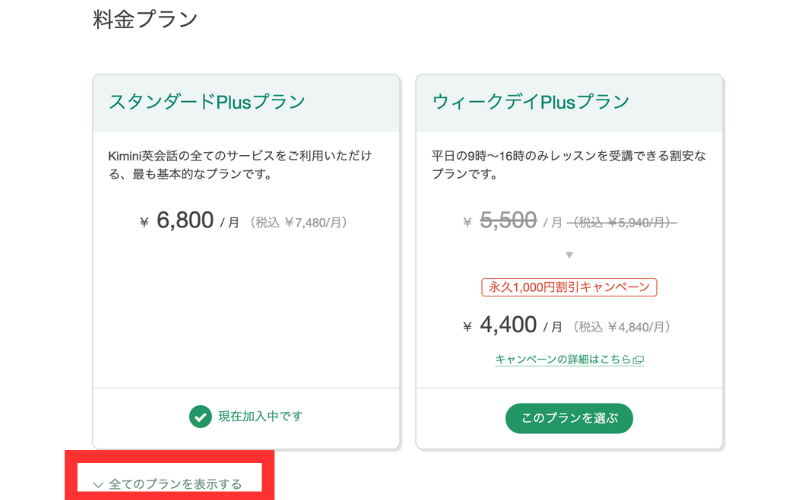Click the 現在加入中です status text
Image resolution: width=800 pixels, height=500 pixels.
coord(261,416)
